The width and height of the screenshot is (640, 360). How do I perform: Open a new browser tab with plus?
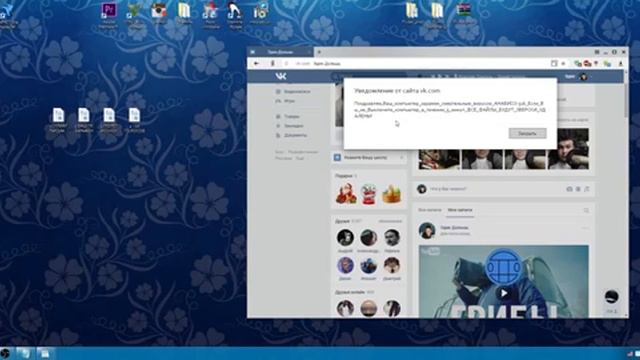pyautogui.click(x=319, y=52)
